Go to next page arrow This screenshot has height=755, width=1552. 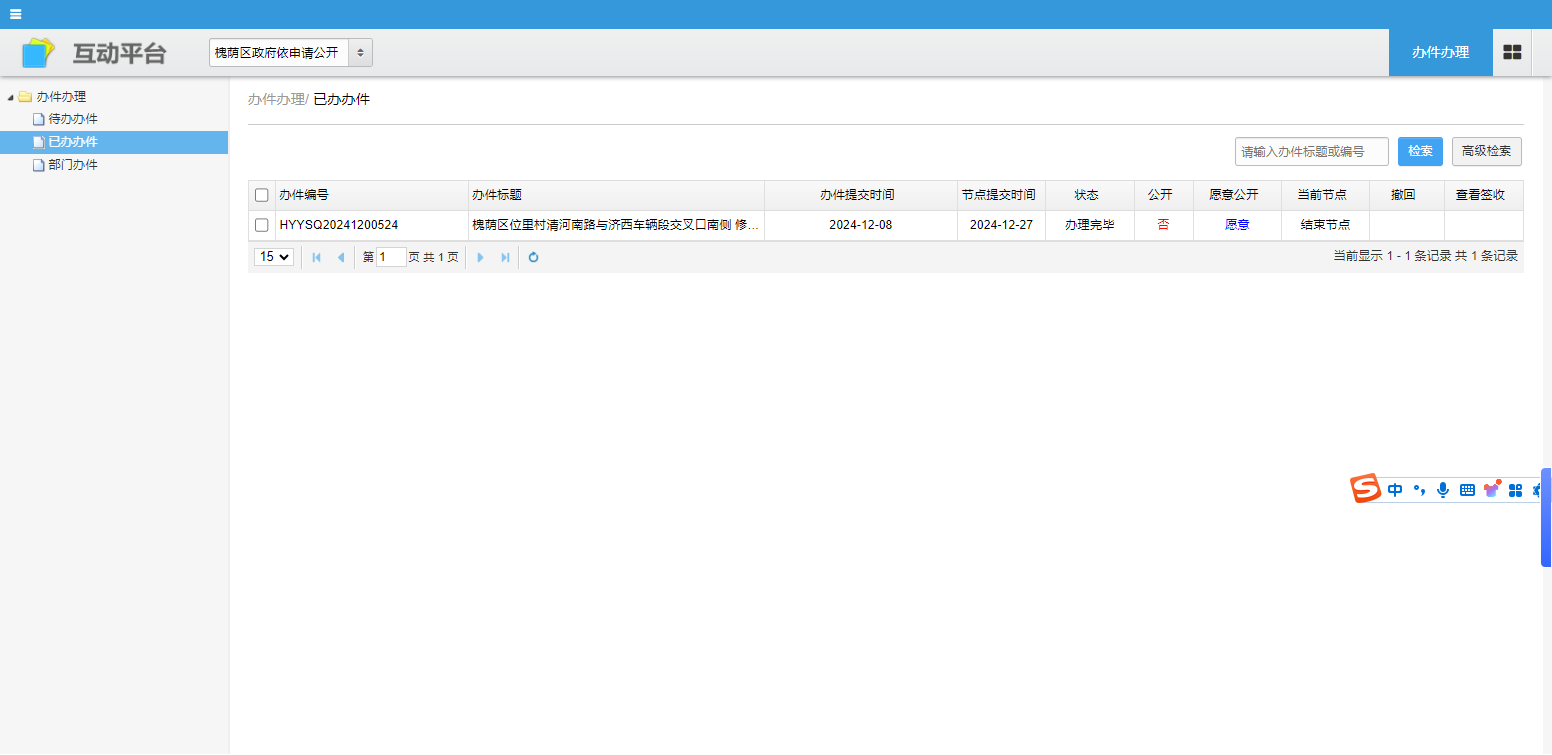pos(480,257)
